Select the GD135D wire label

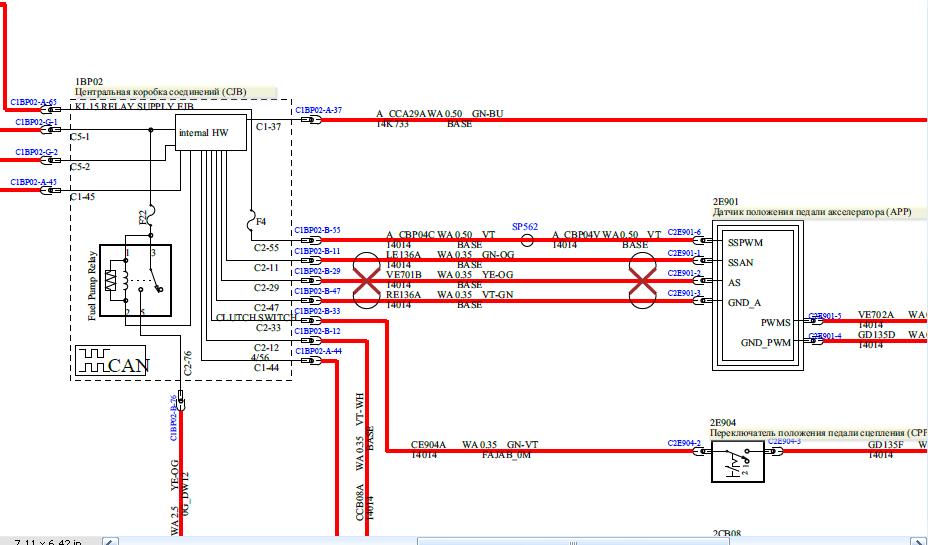877,335
